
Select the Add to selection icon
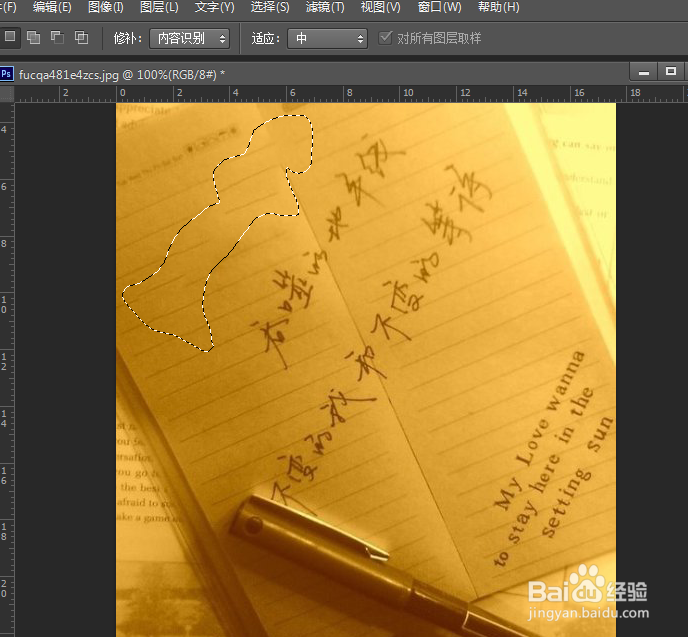[x=34, y=38]
